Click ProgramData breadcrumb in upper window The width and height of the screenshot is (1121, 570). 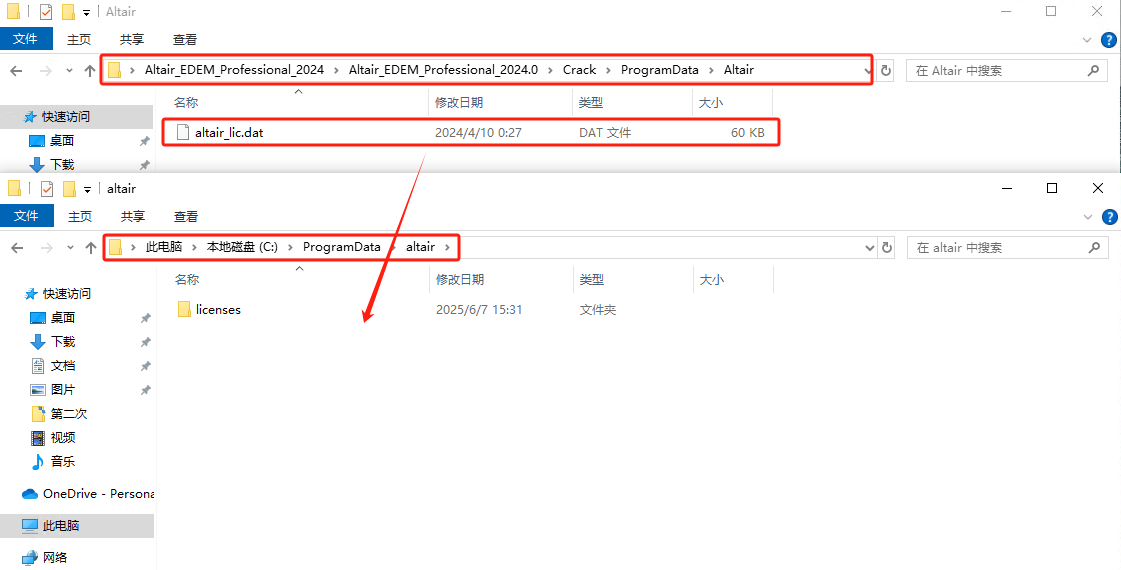click(659, 70)
